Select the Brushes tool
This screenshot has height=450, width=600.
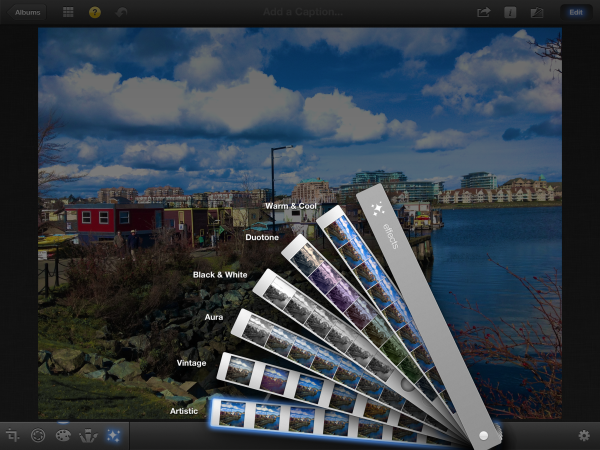(x=88, y=435)
